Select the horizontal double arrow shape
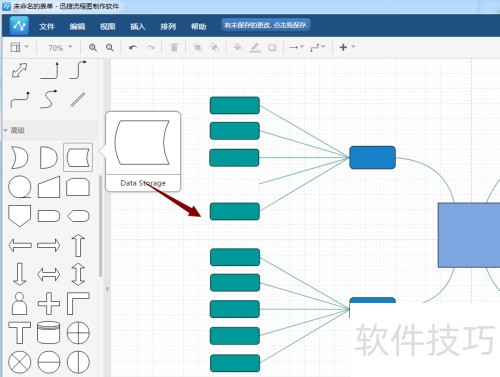This screenshot has width=500, height=377. click(49, 275)
